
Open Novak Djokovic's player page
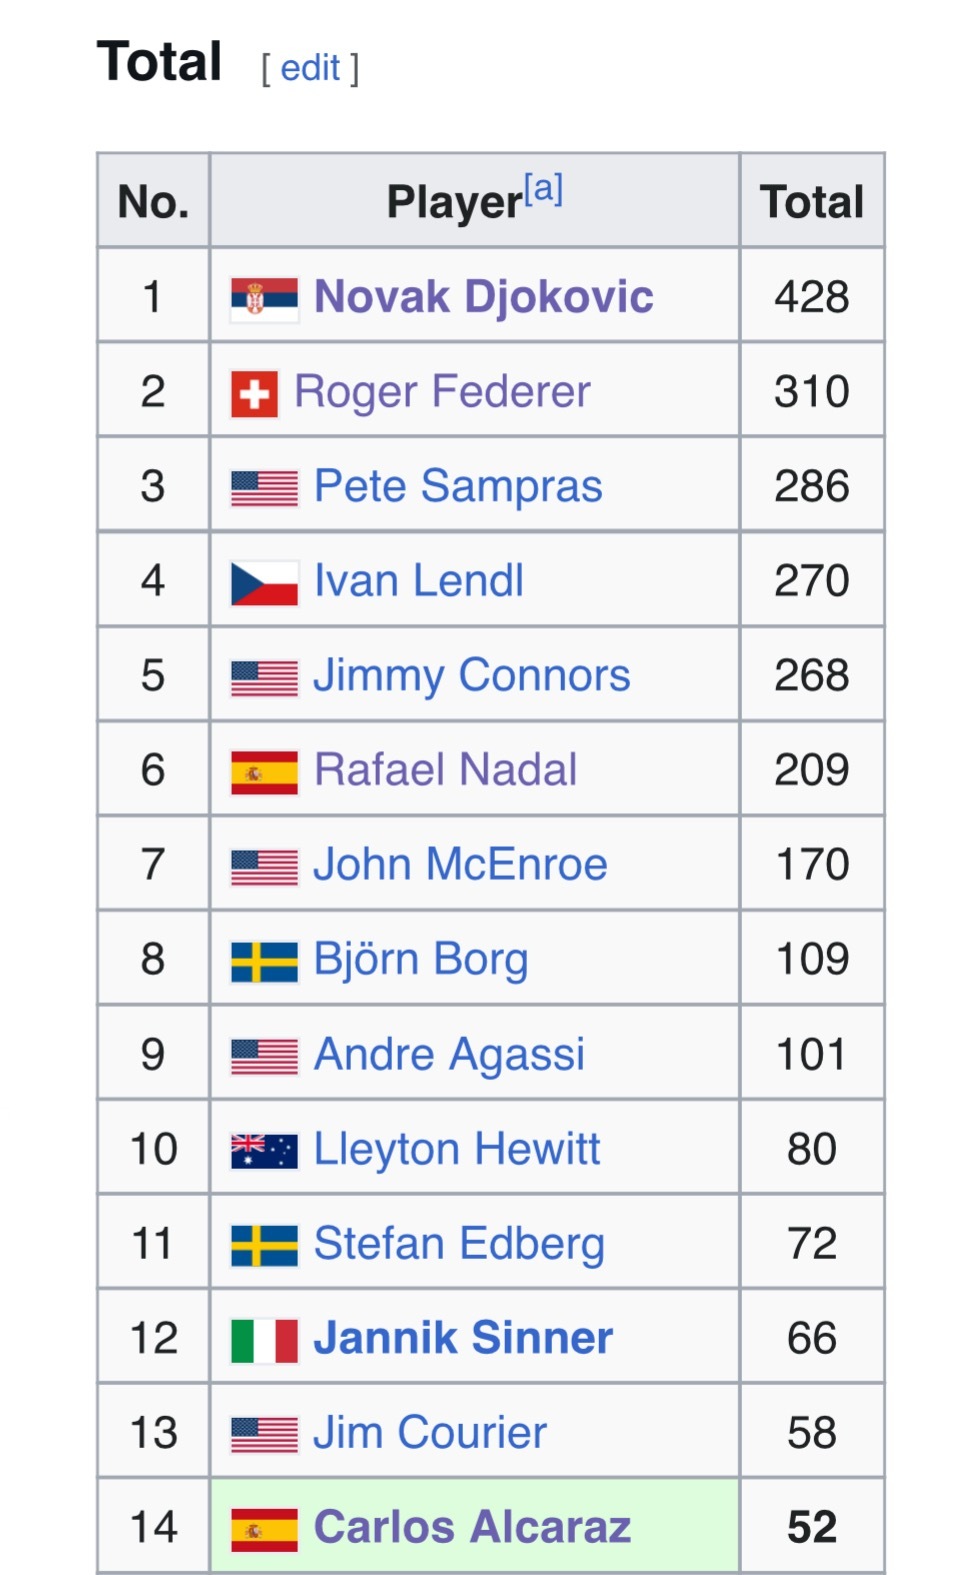(x=483, y=297)
